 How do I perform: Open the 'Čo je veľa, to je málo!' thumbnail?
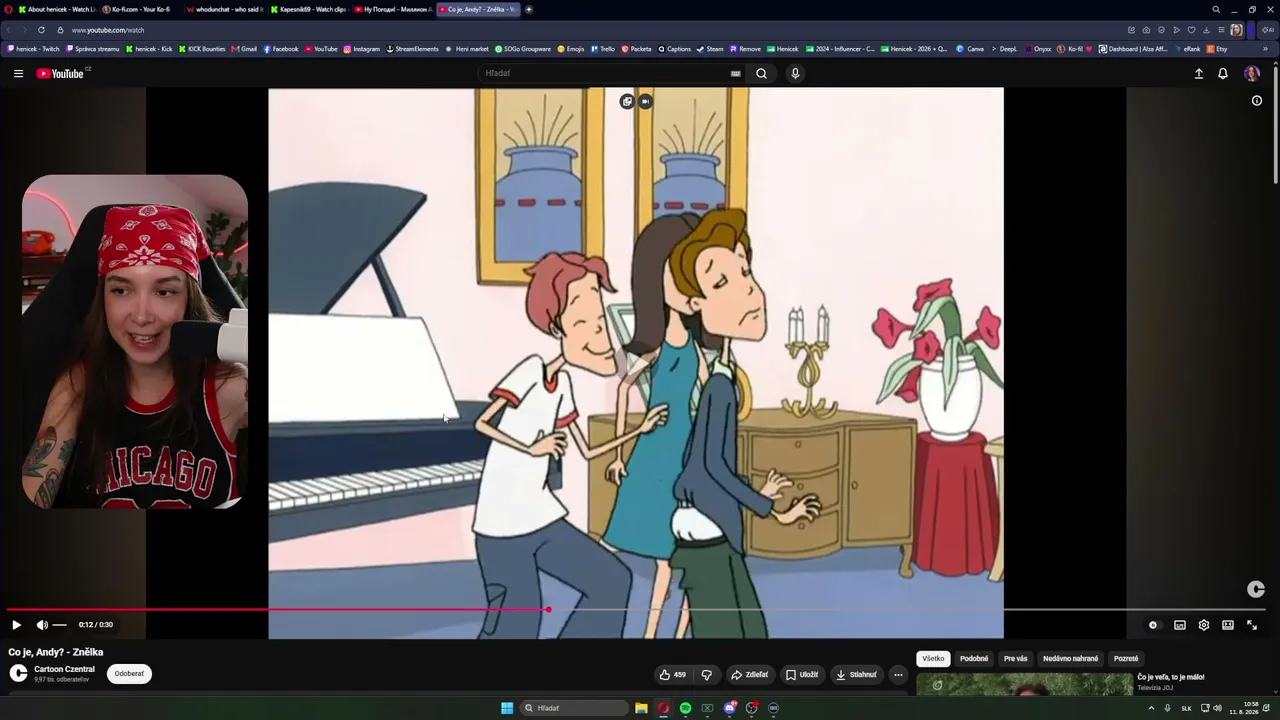click(1025, 685)
